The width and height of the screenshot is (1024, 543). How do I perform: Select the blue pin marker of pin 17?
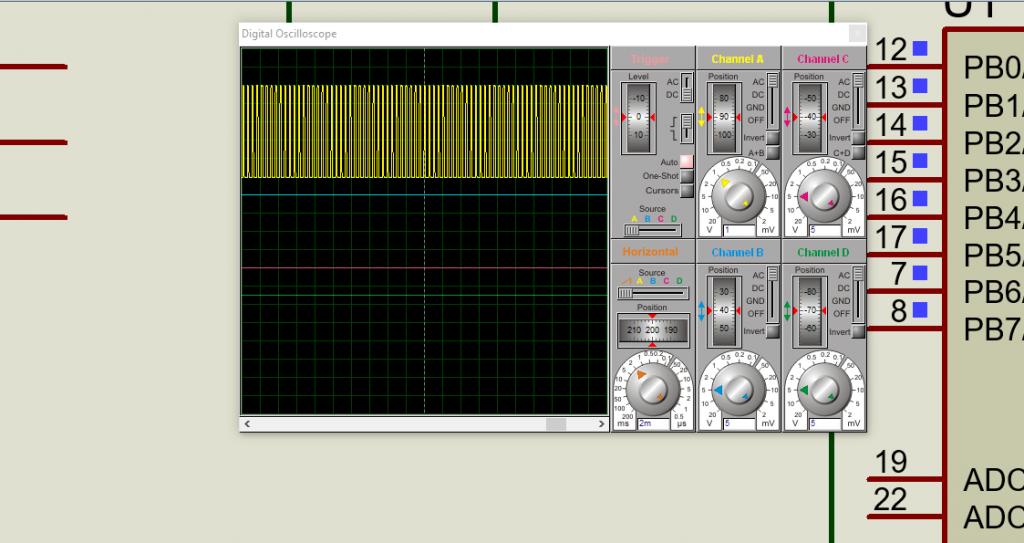(920, 235)
